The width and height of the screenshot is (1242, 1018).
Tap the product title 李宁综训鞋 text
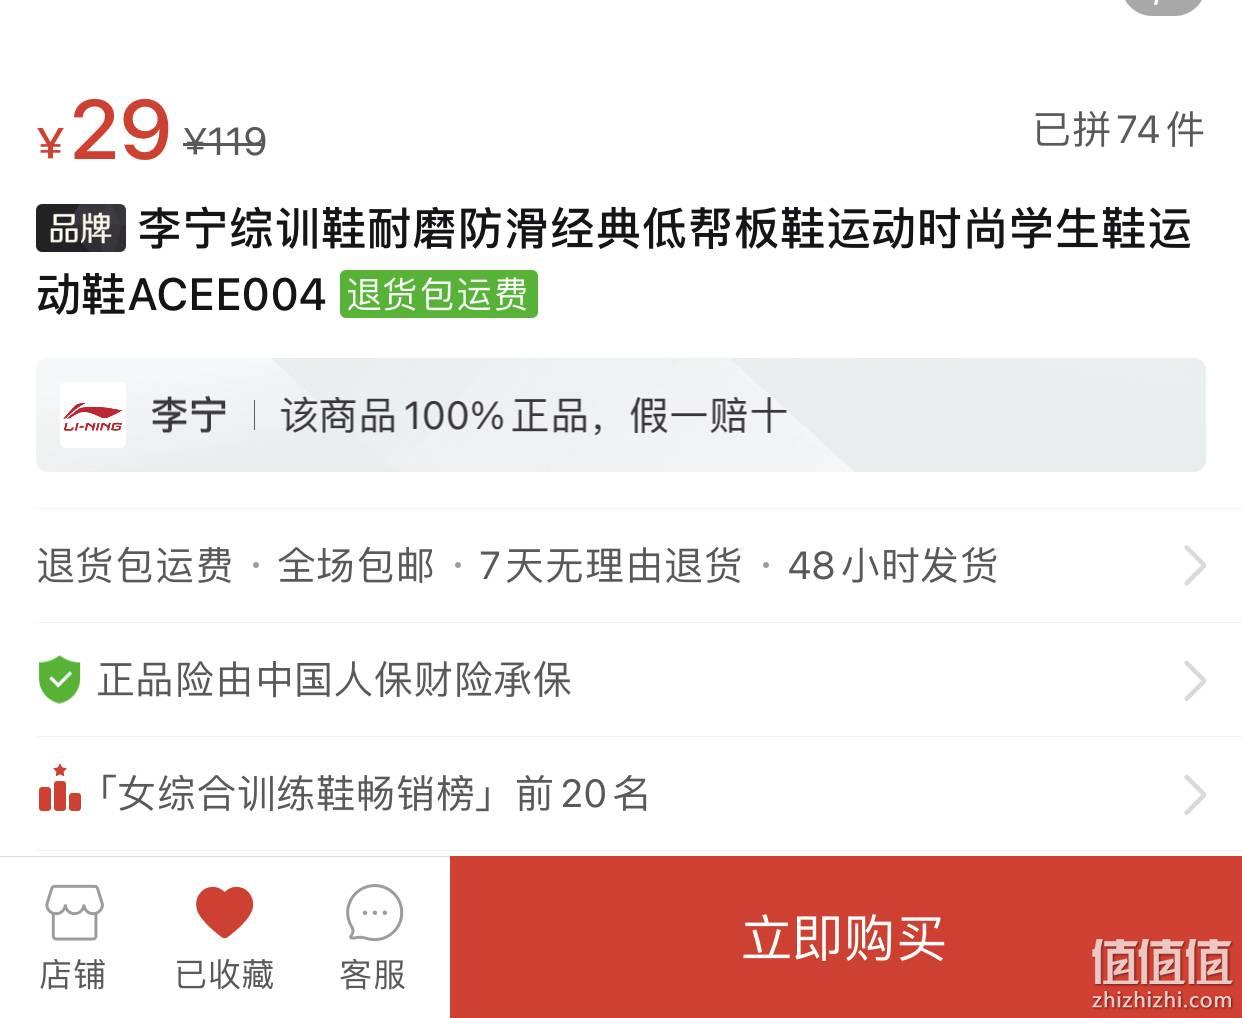click(x=614, y=261)
